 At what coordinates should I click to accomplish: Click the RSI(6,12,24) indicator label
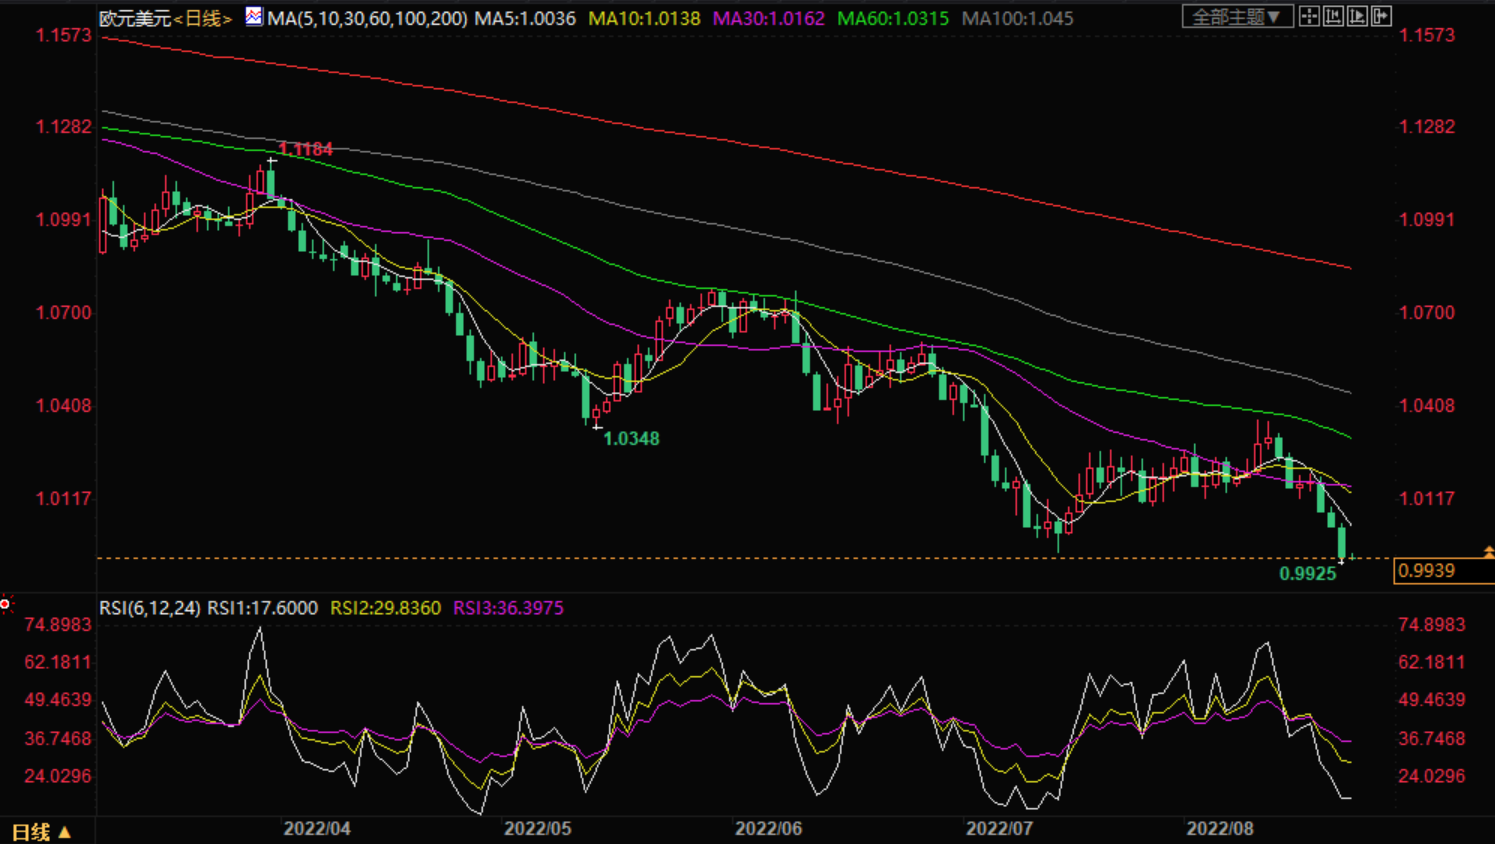[x=150, y=608]
